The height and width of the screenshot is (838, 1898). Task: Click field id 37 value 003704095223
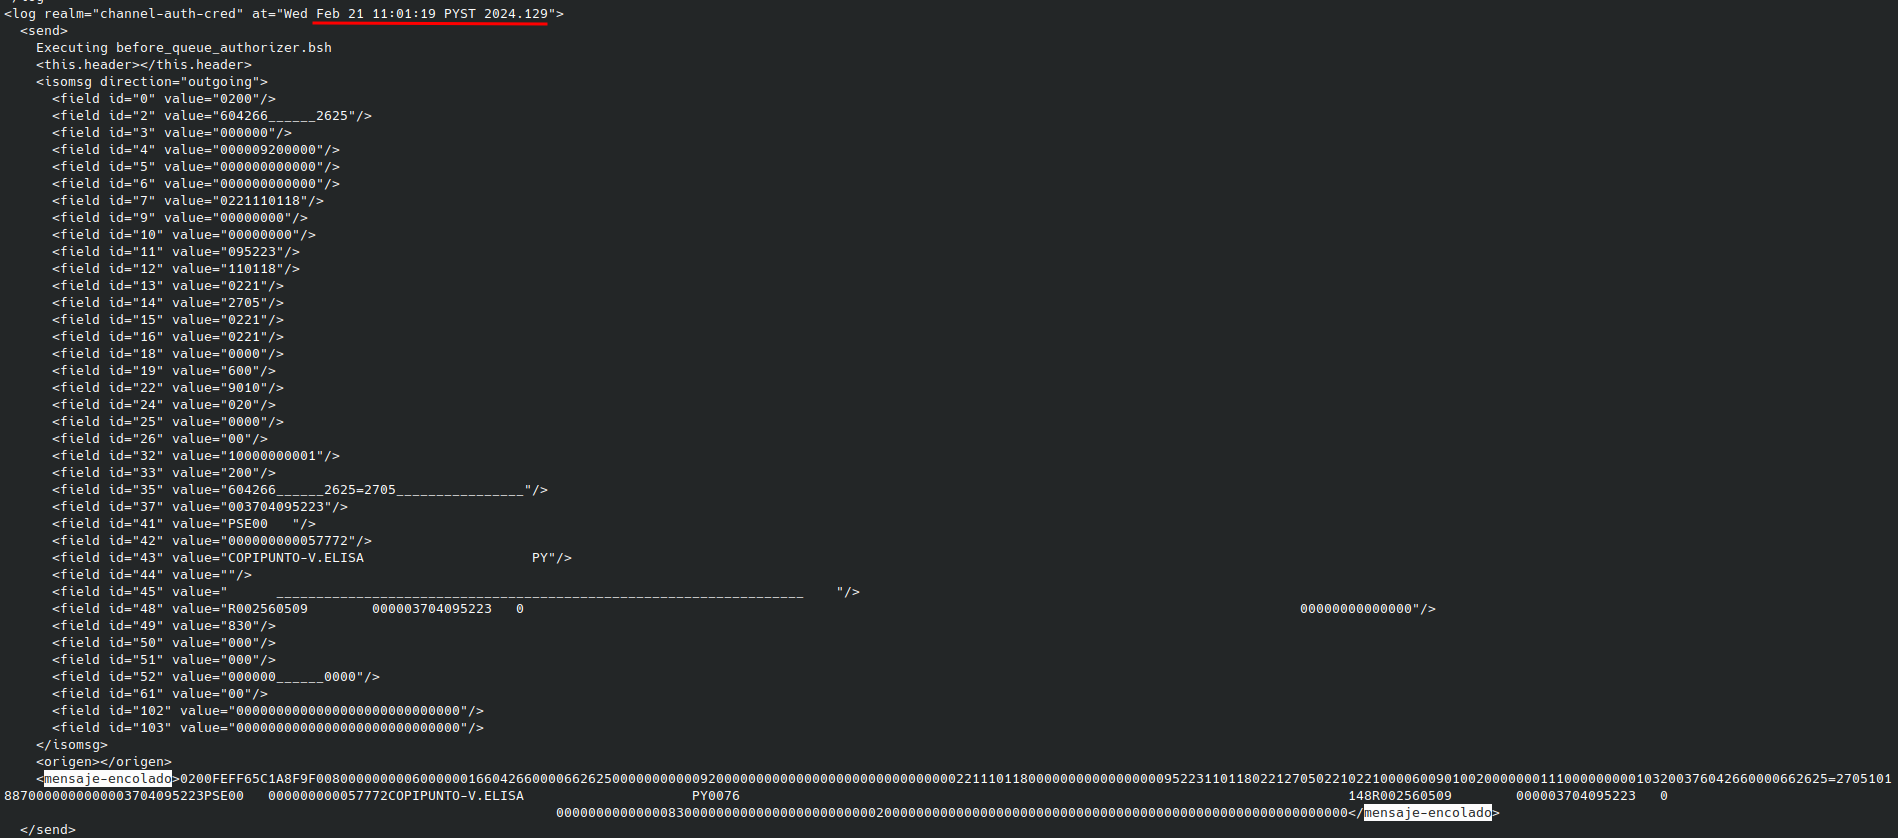coord(200,507)
